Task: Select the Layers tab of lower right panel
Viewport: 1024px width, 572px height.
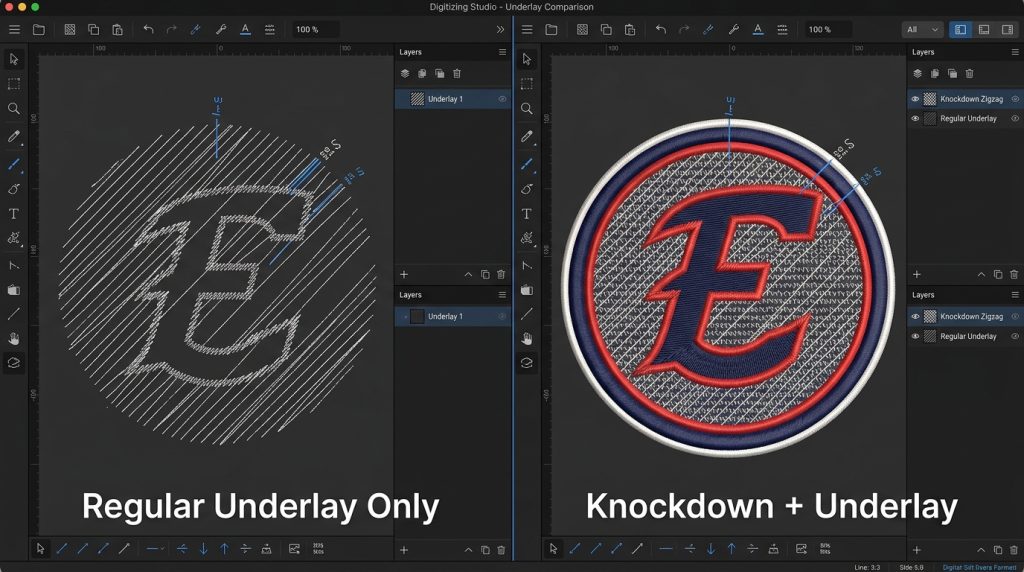Action: coord(923,295)
